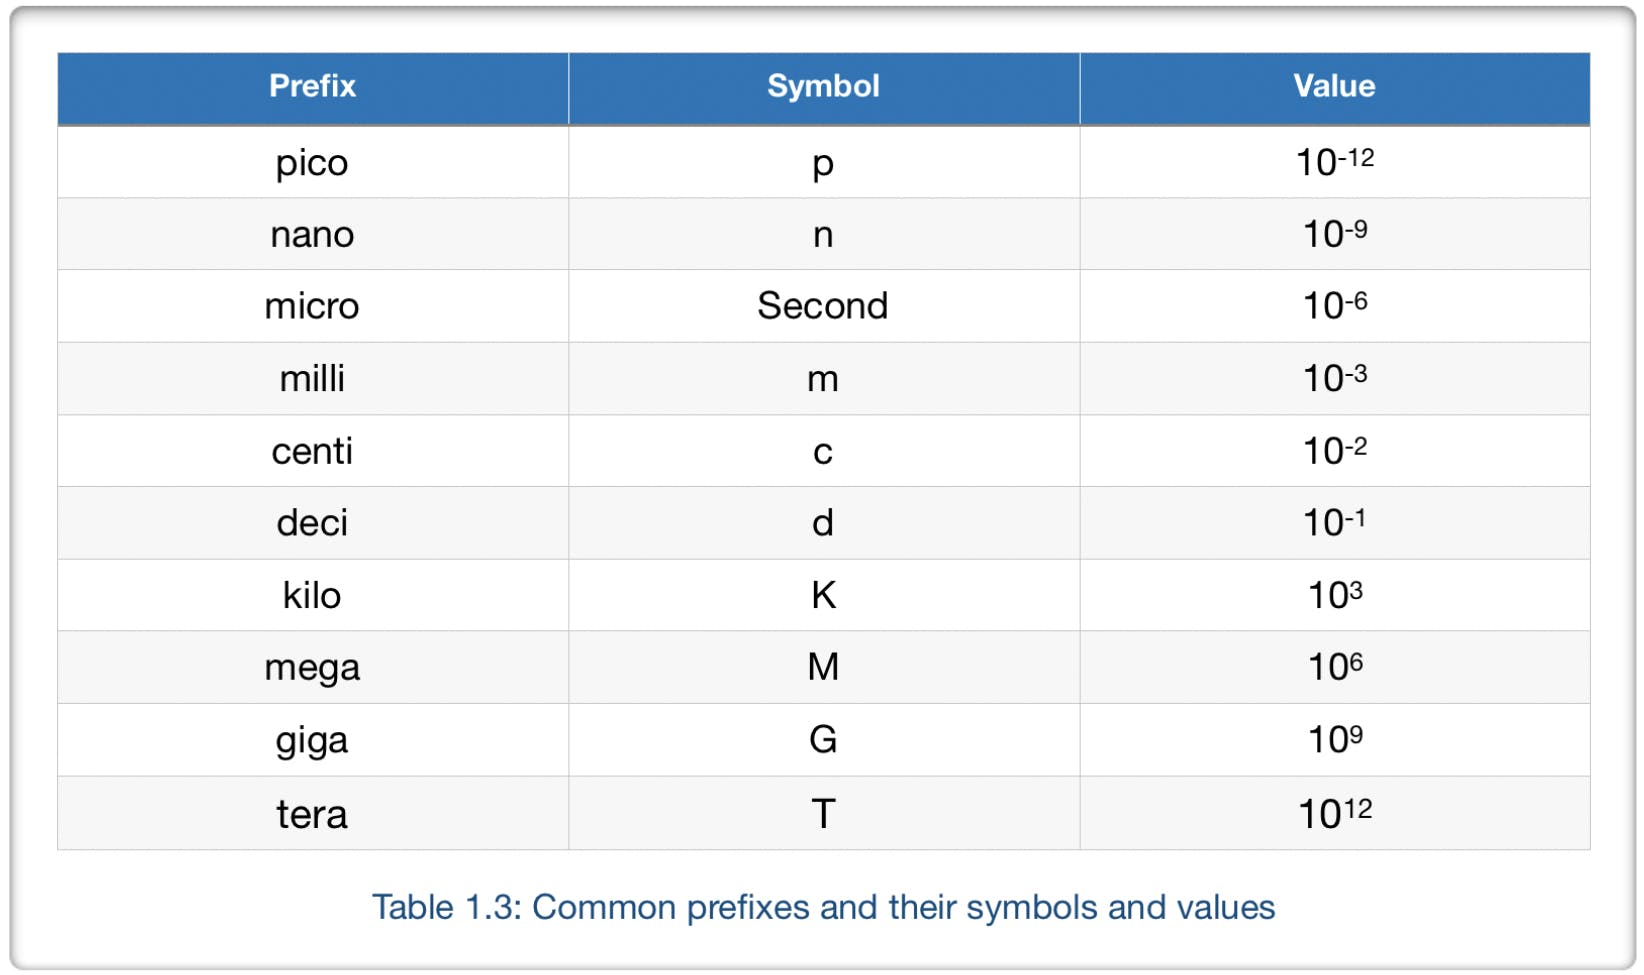
Task: Select the uppercase T symbol cell
Action: (x=823, y=814)
